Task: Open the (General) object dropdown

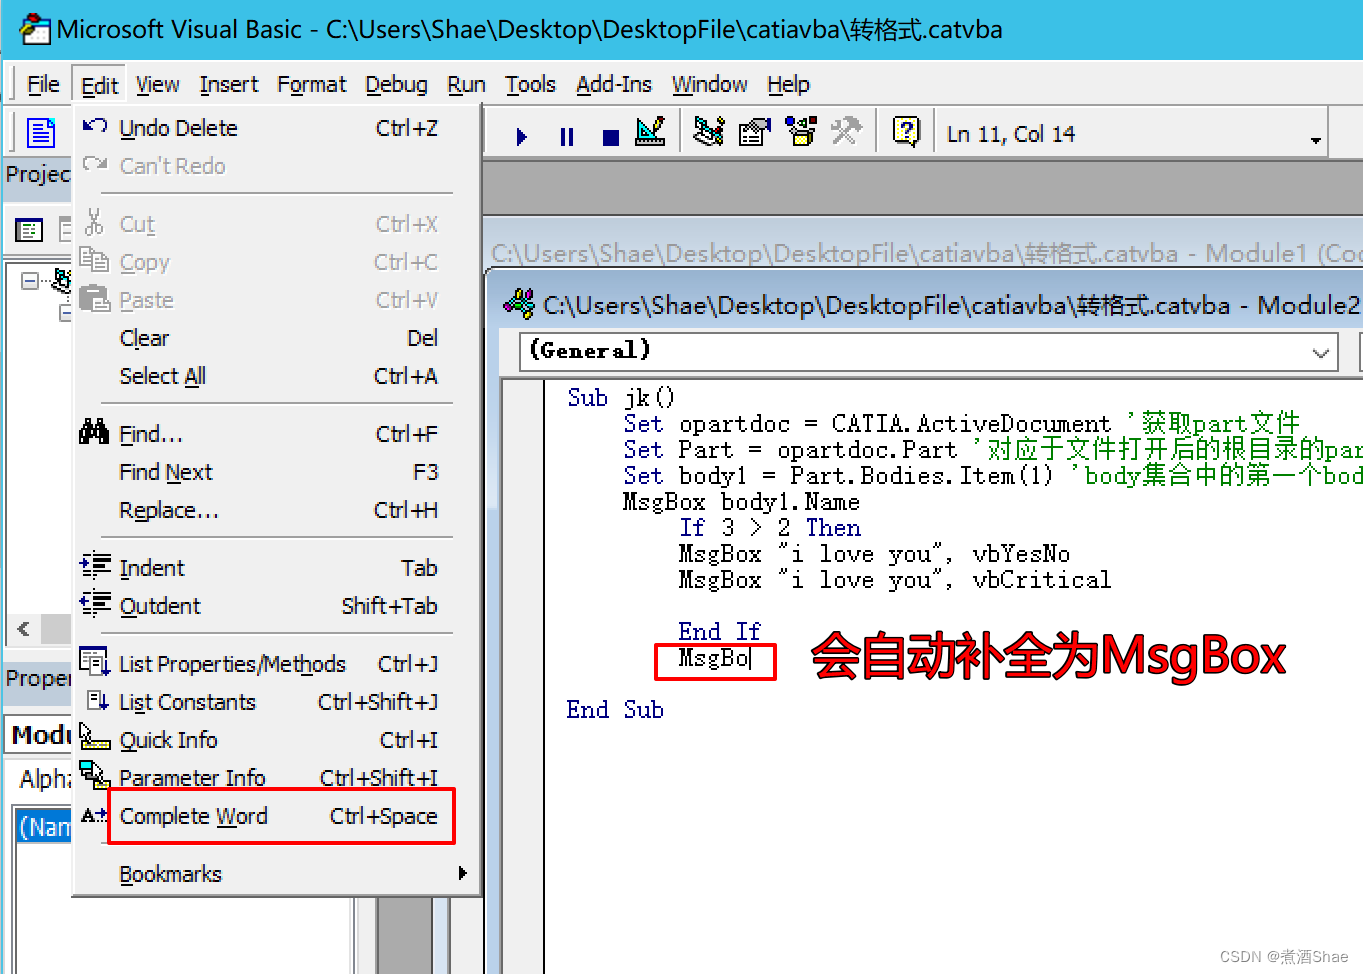Action: (x=1320, y=352)
